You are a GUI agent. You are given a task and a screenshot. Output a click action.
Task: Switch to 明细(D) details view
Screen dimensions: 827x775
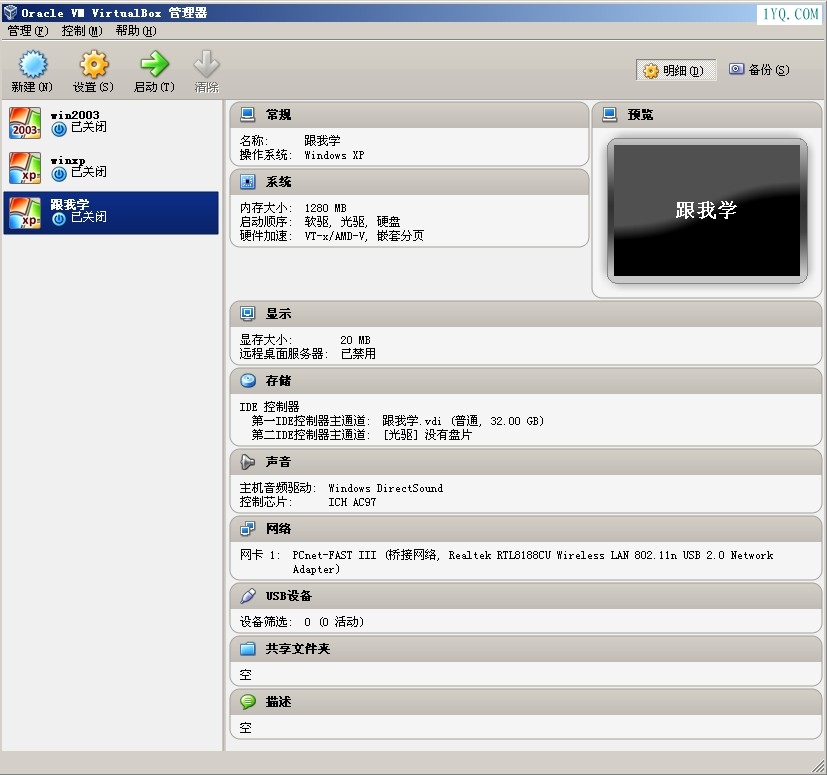676,70
